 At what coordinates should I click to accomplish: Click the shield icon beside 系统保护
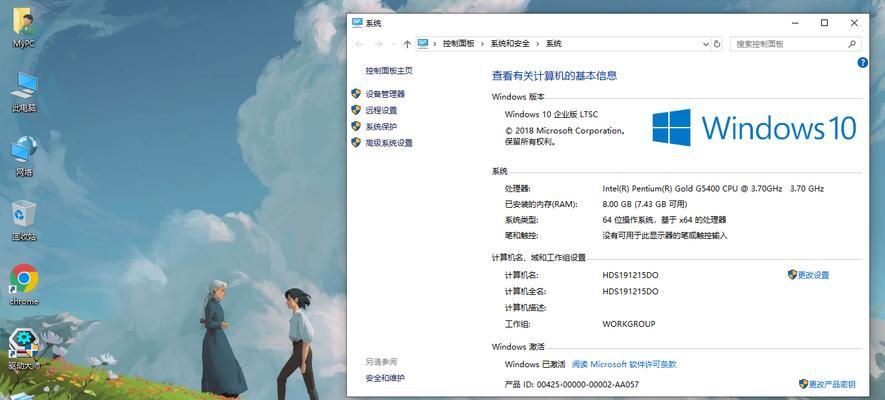[356, 126]
